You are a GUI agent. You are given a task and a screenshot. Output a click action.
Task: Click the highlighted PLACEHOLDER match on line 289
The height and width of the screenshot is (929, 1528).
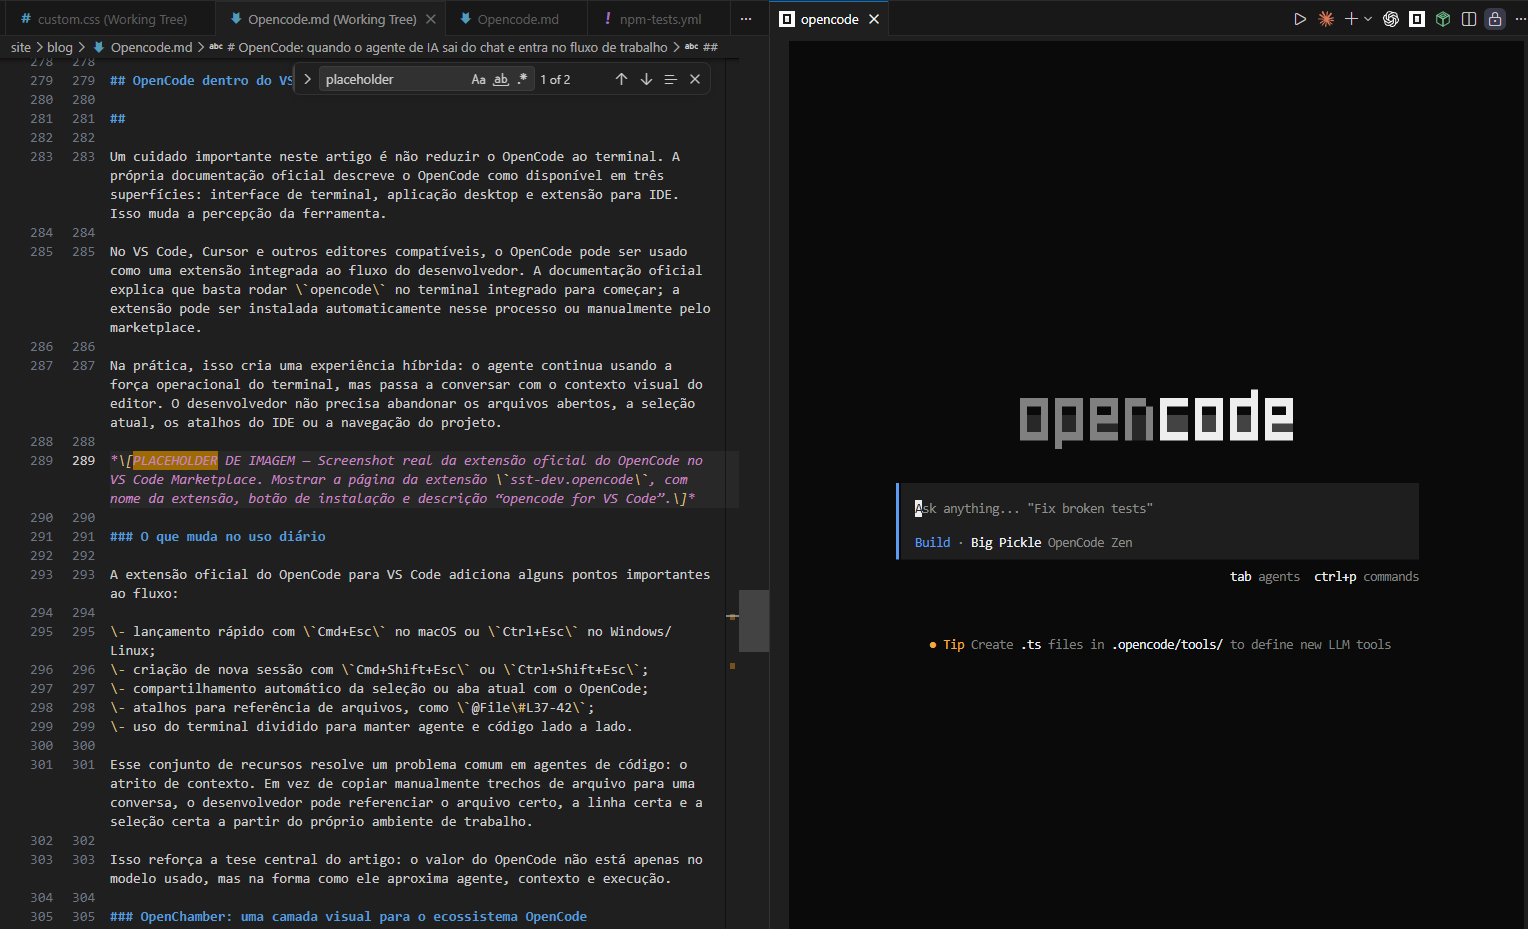175,460
